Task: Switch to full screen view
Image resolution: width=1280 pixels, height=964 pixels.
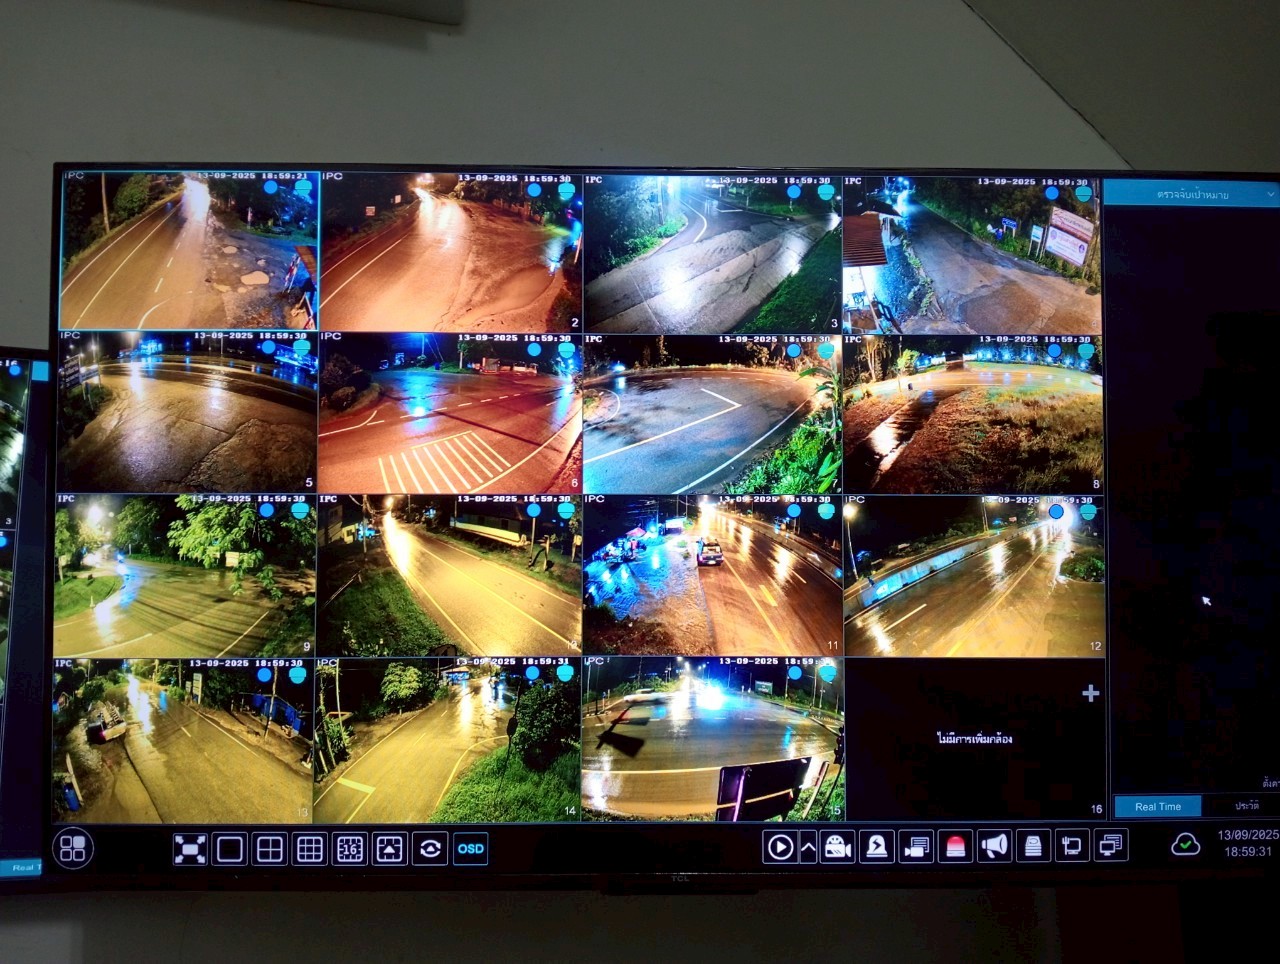Action: tap(190, 849)
